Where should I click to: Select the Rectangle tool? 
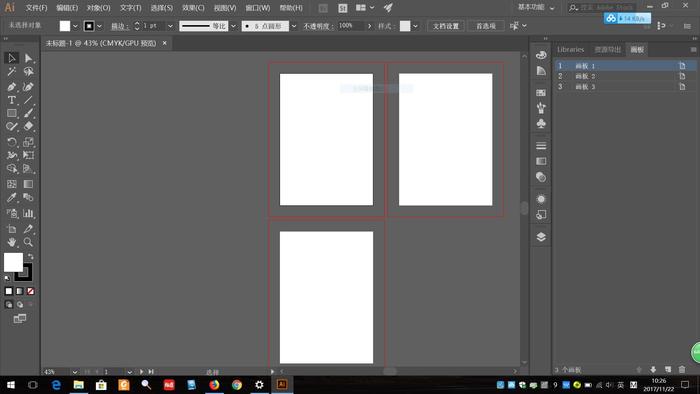pos(12,113)
